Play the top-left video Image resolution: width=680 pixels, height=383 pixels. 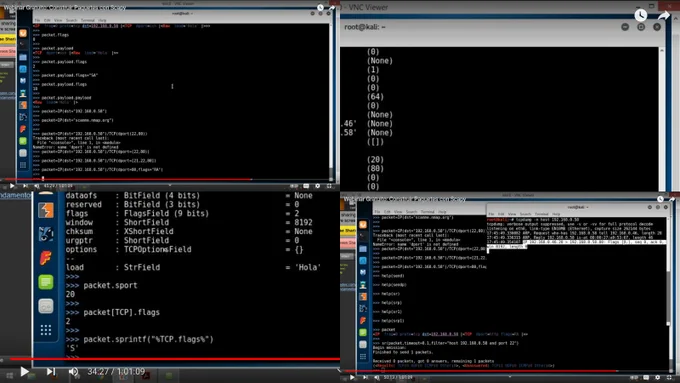pyautogui.click(x=12, y=186)
